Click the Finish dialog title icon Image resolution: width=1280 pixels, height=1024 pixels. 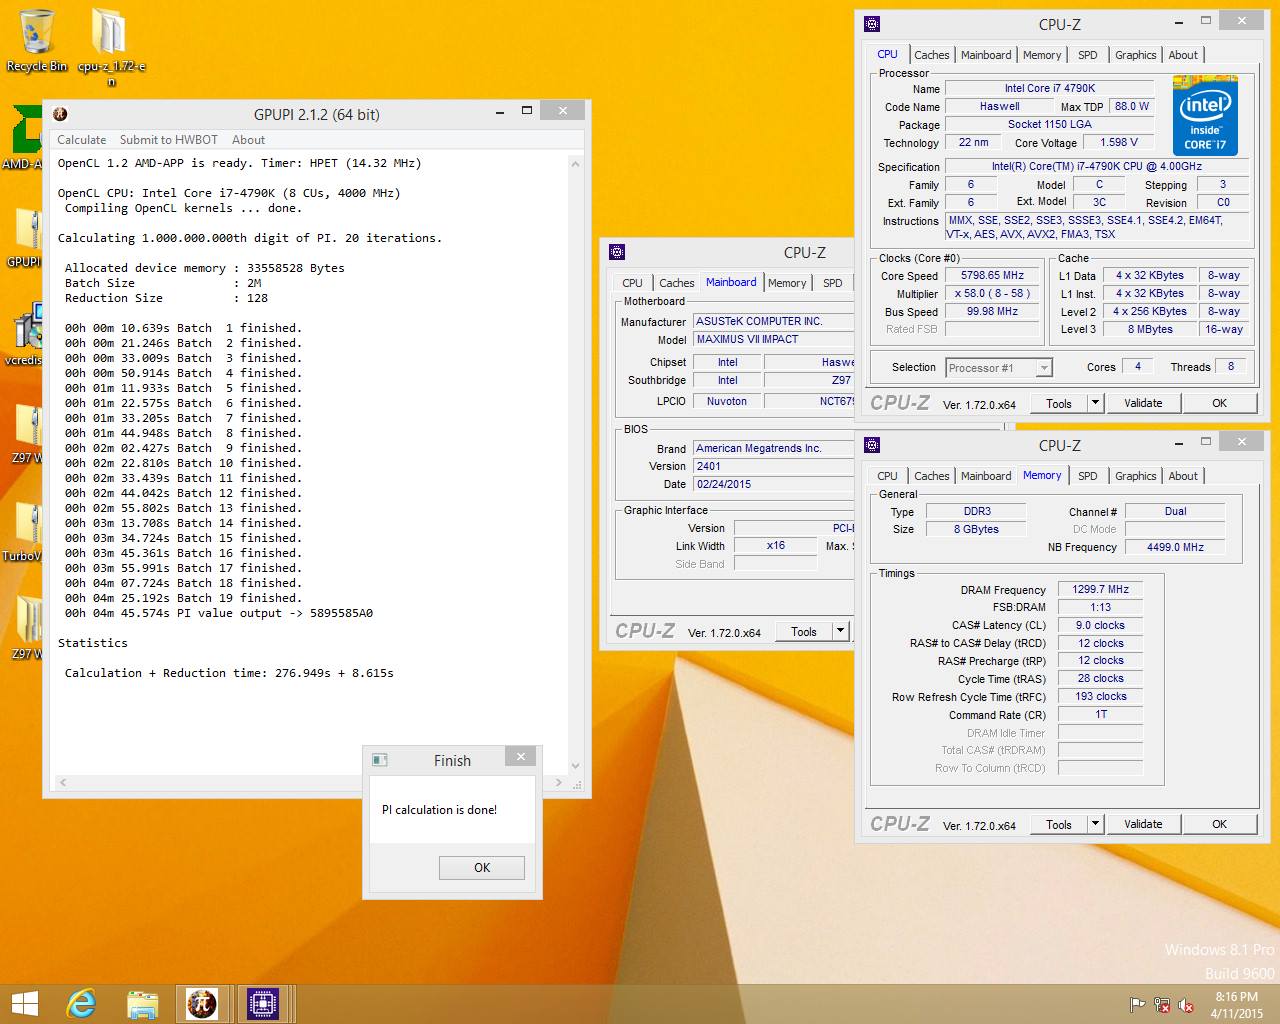pyautogui.click(x=380, y=760)
